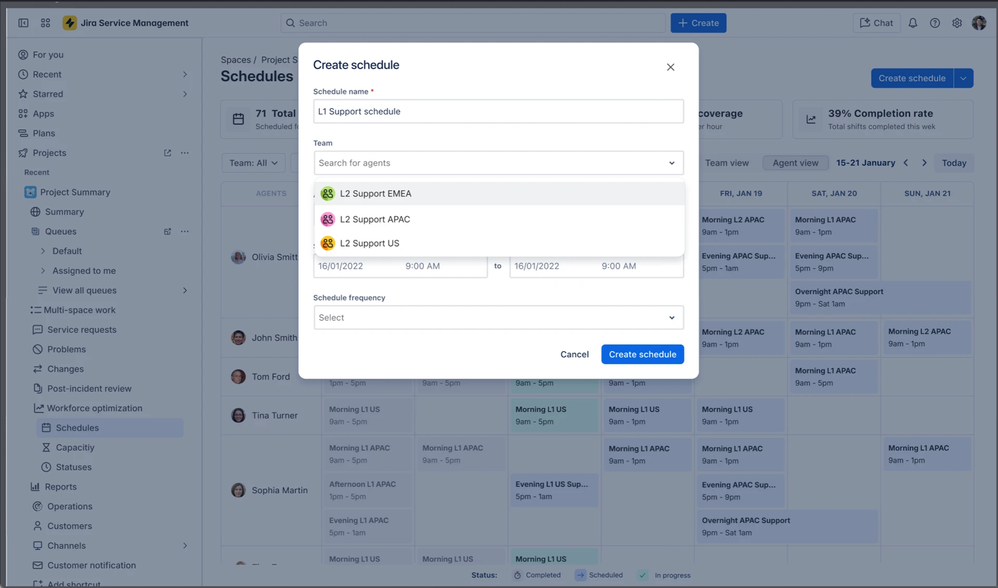Open the Team: All filter dropdown
998x588 pixels.
point(253,163)
